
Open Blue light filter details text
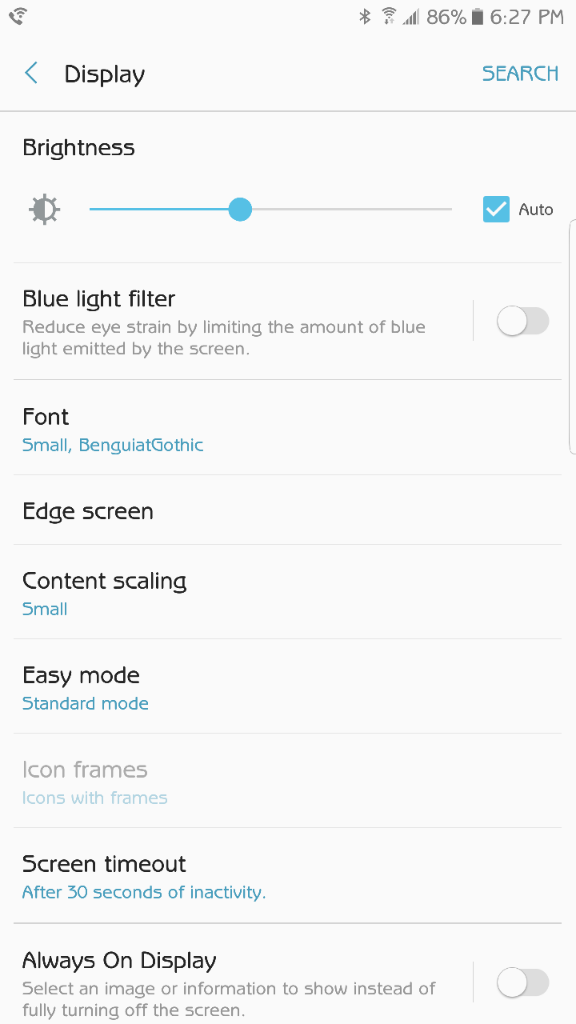click(x=224, y=338)
